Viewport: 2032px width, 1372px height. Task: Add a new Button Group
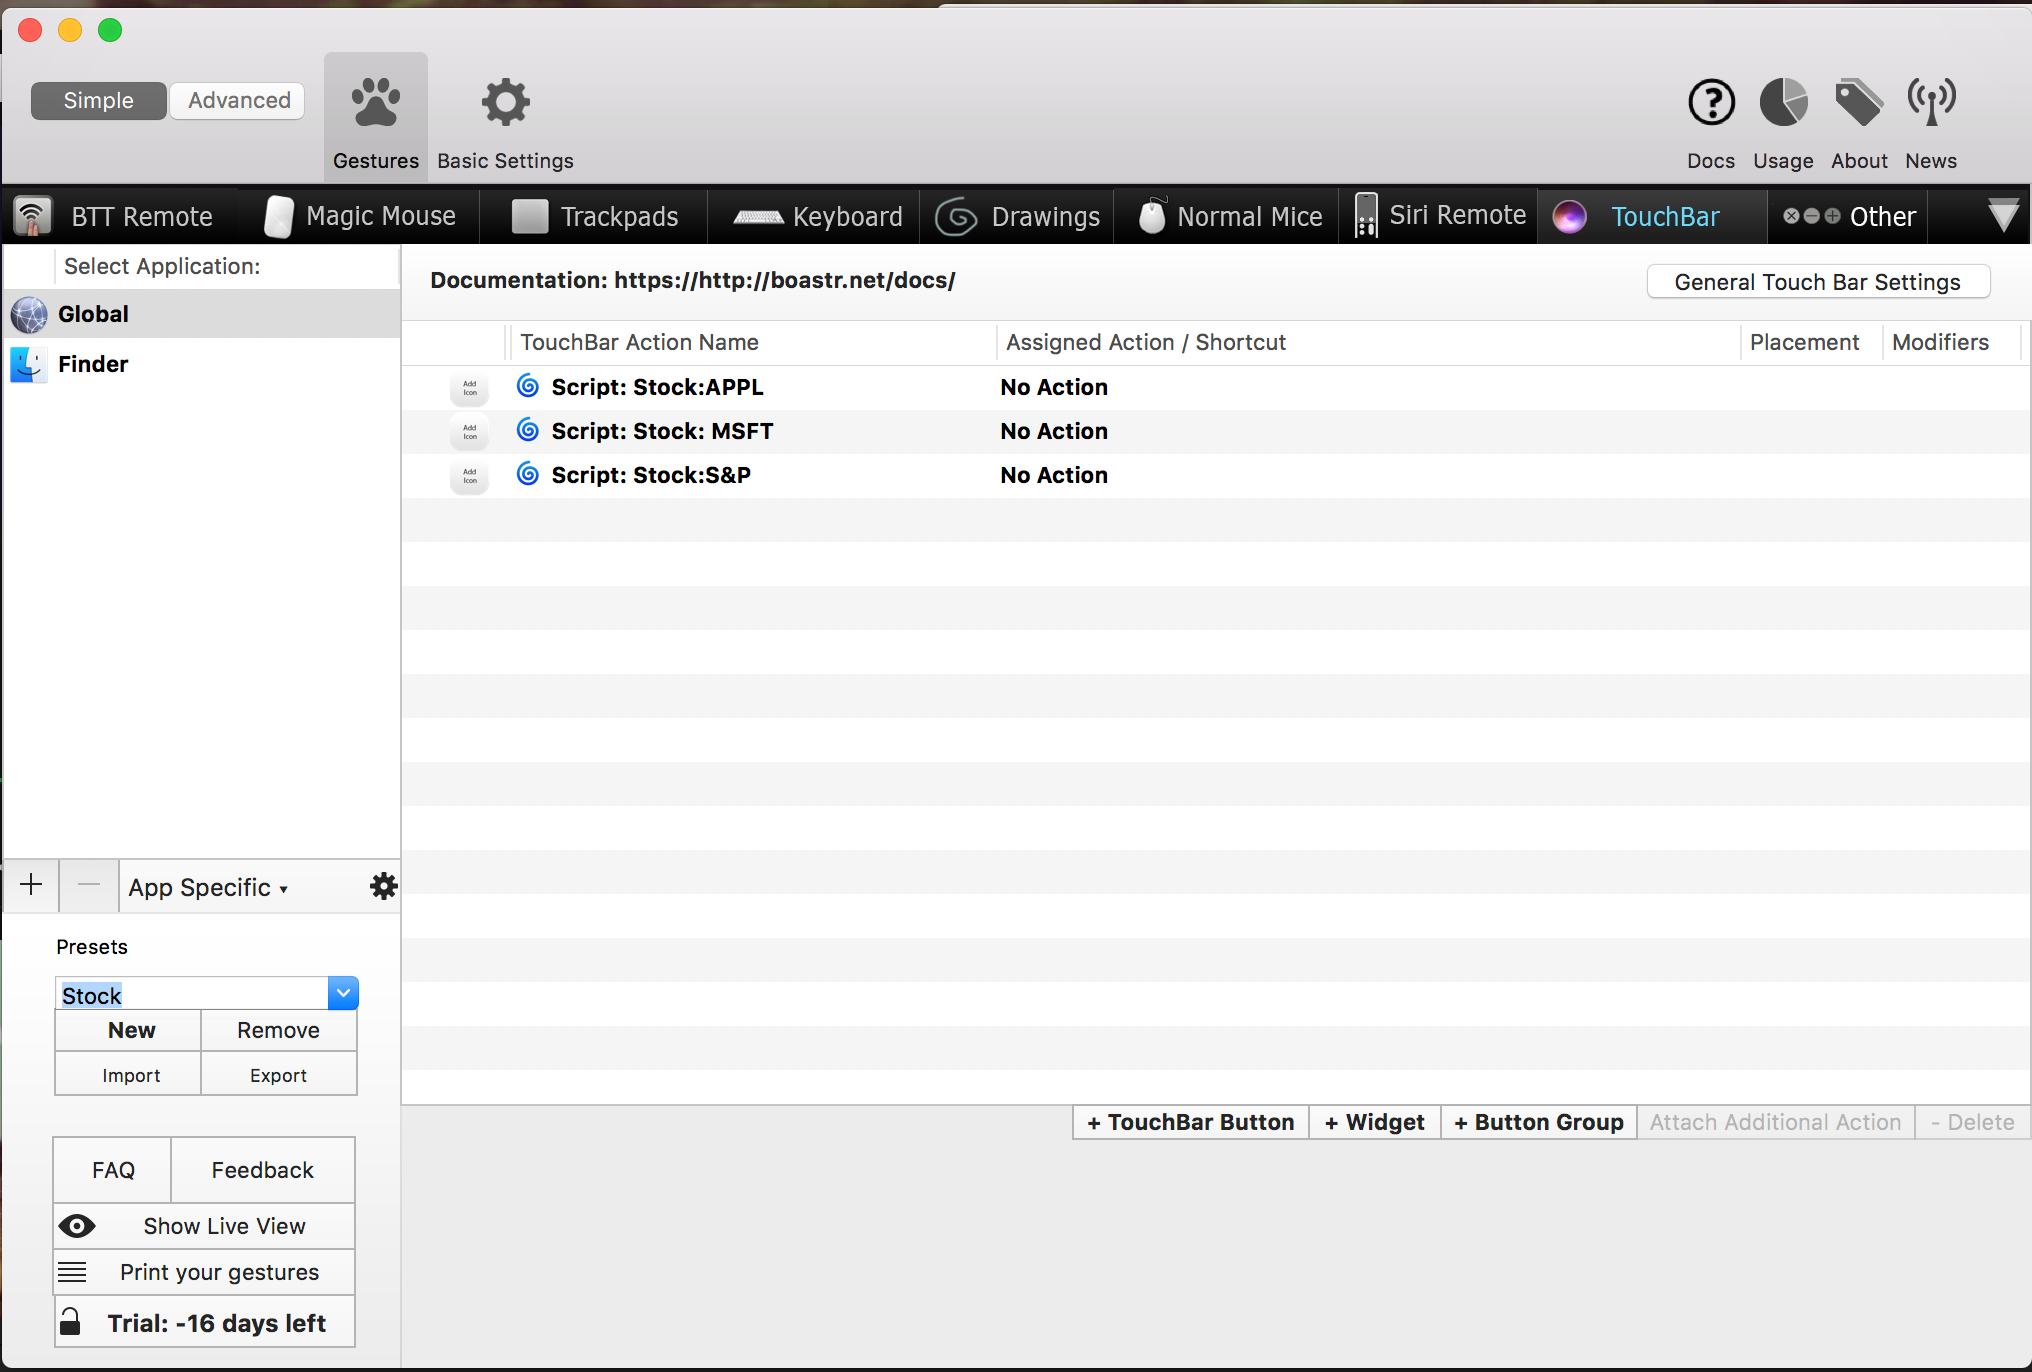tap(1538, 1122)
